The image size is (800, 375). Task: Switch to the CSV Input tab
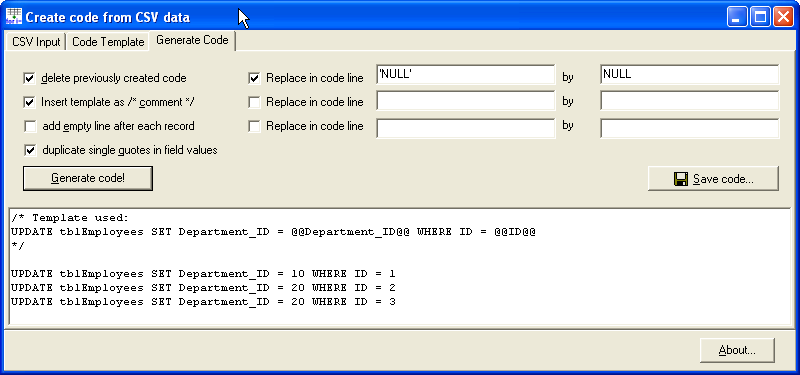(36, 42)
